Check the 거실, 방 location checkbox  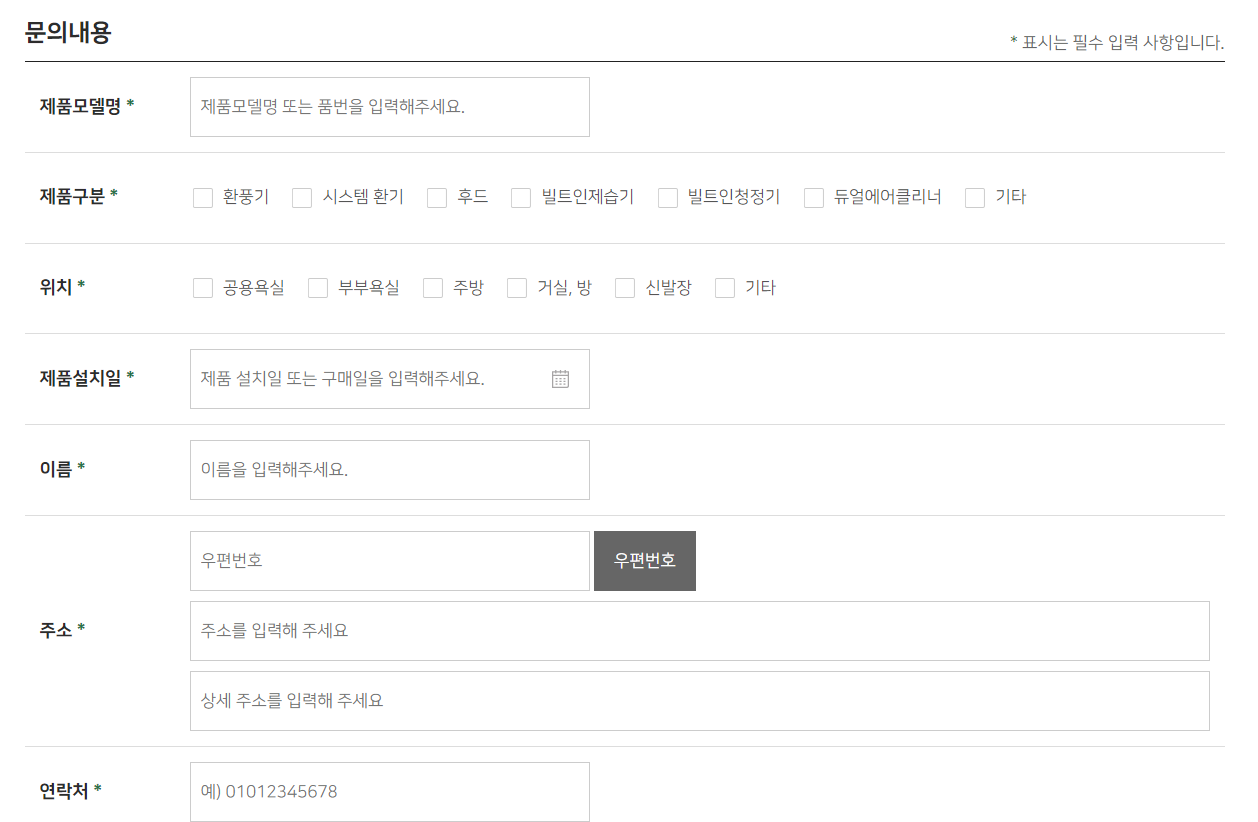click(x=516, y=287)
